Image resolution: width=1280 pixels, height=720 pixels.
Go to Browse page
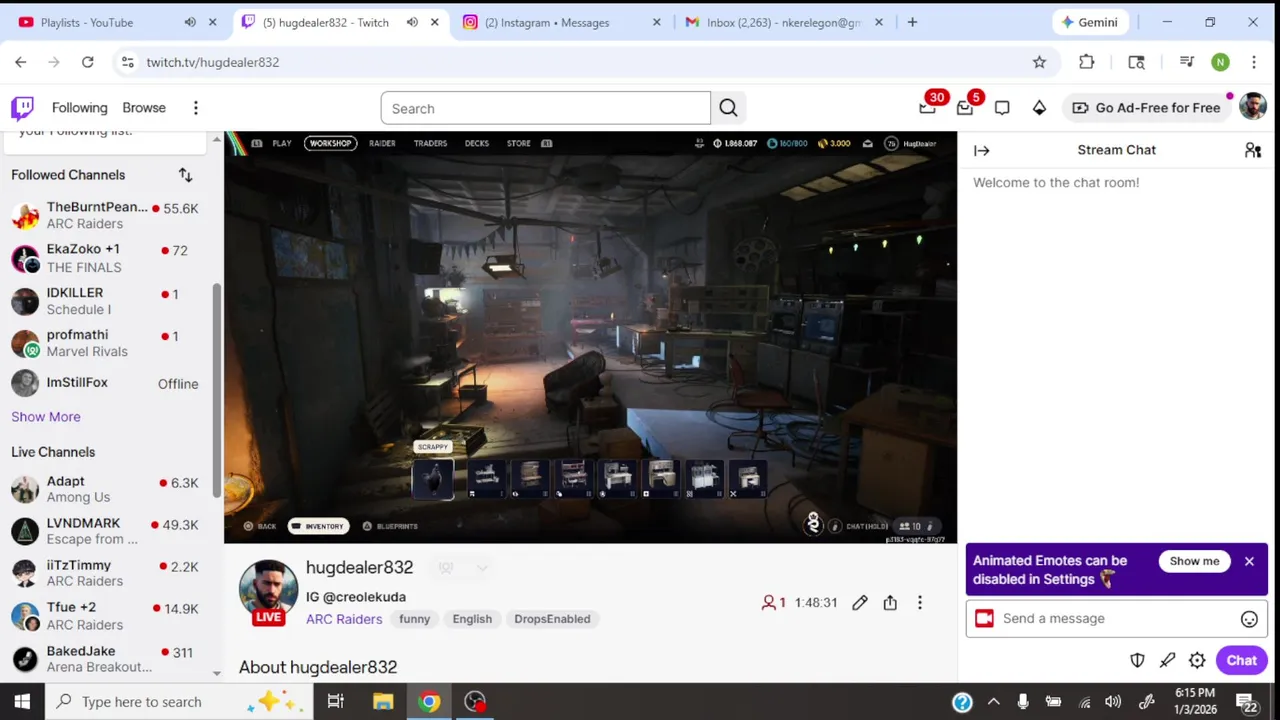click(144, 108)
